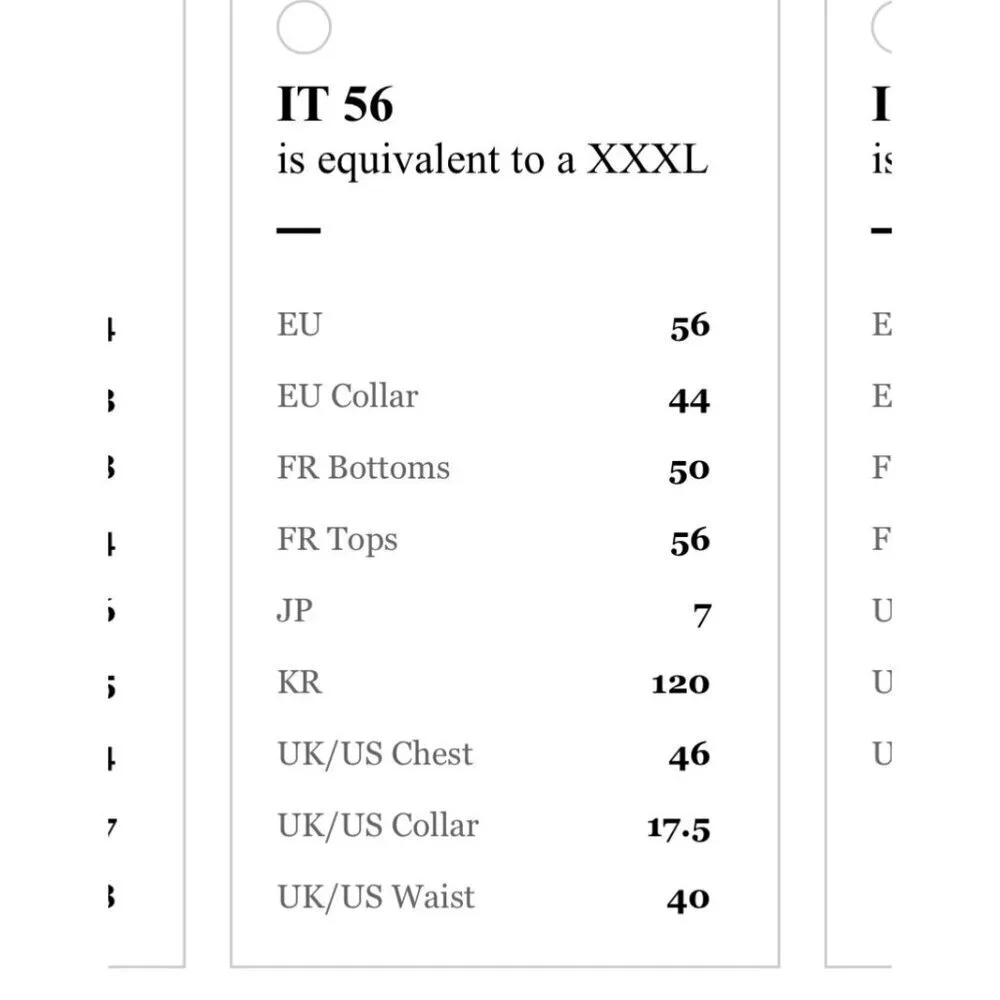The width and height of the screenshot is (1000, 1000).
Task: Select the UK/US Chest row label
Action: (375, 754)
